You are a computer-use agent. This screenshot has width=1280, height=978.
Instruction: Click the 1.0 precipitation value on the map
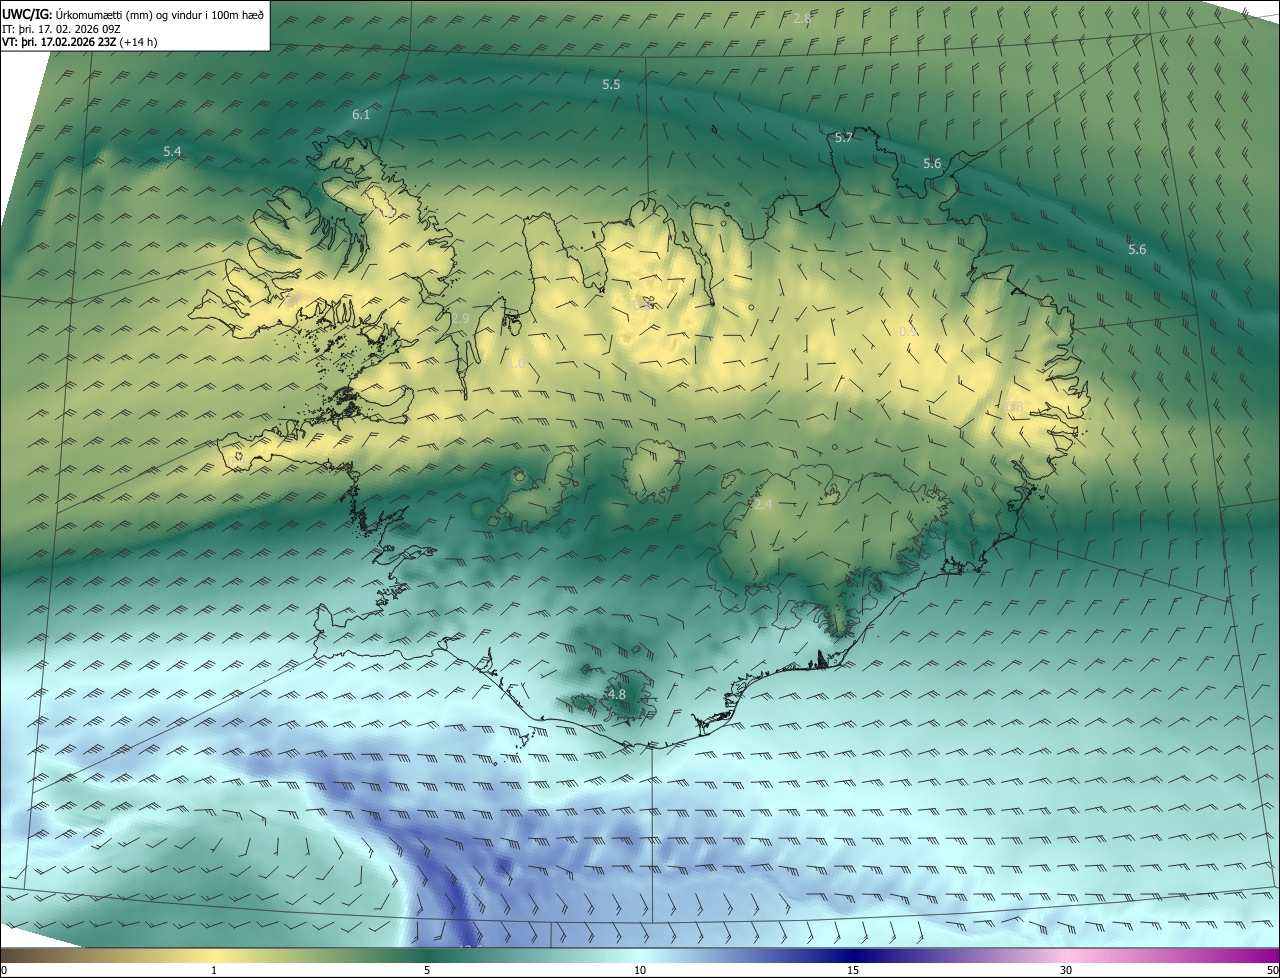(x=516, y=363)
